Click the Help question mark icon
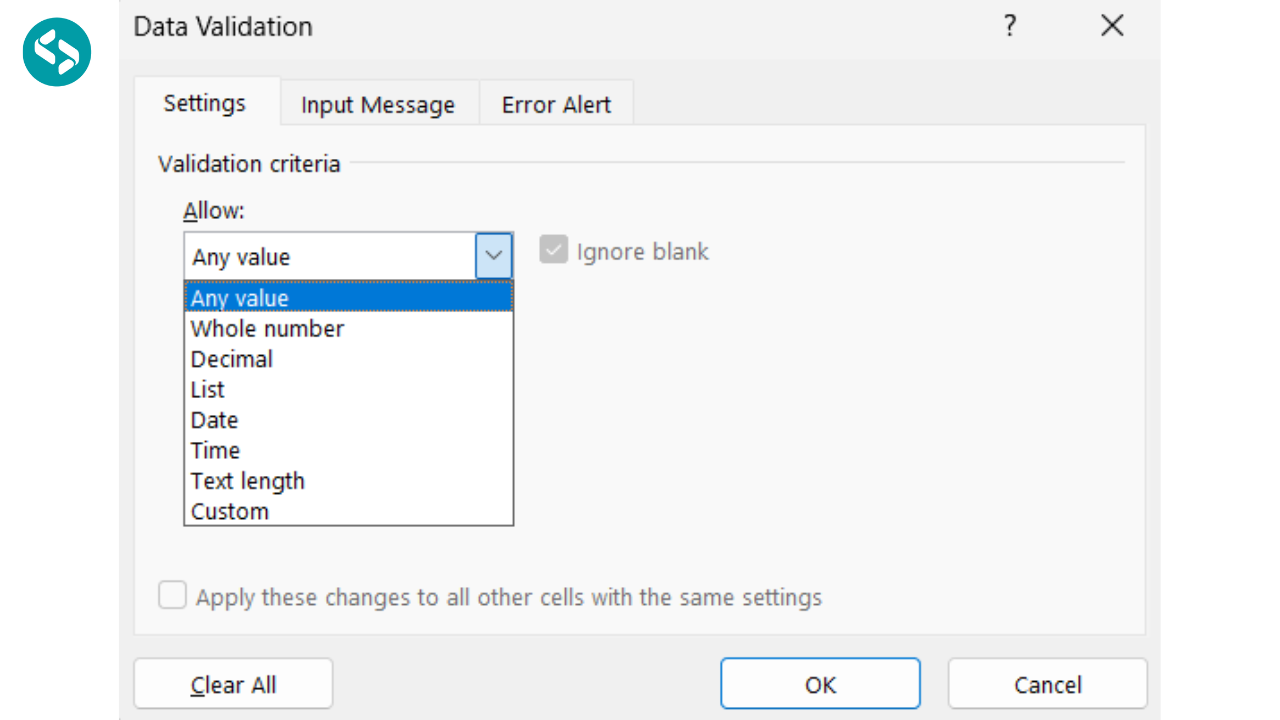 pos(1010,26)
